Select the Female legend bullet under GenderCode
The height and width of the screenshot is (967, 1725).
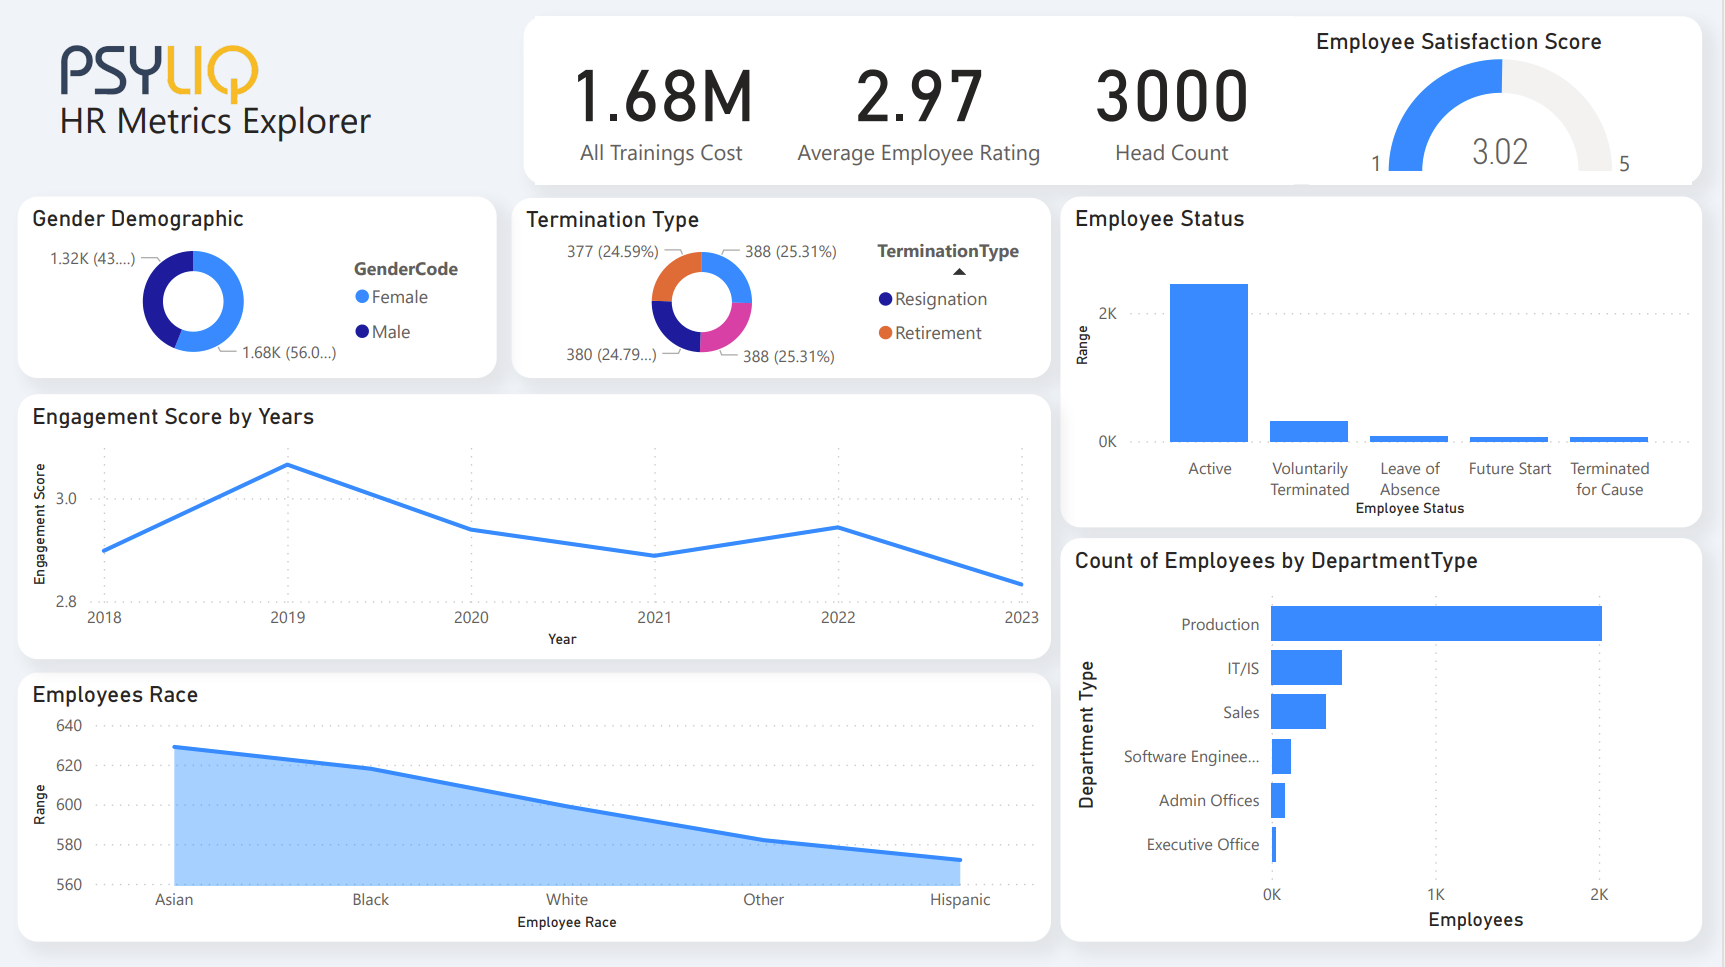click(362, 296)
